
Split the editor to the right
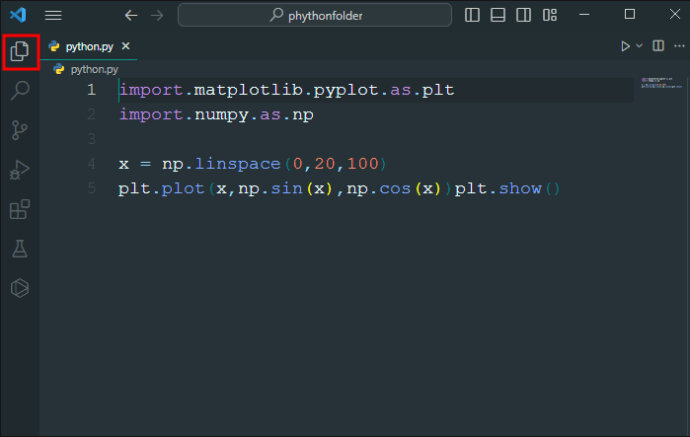click(658, 46)
